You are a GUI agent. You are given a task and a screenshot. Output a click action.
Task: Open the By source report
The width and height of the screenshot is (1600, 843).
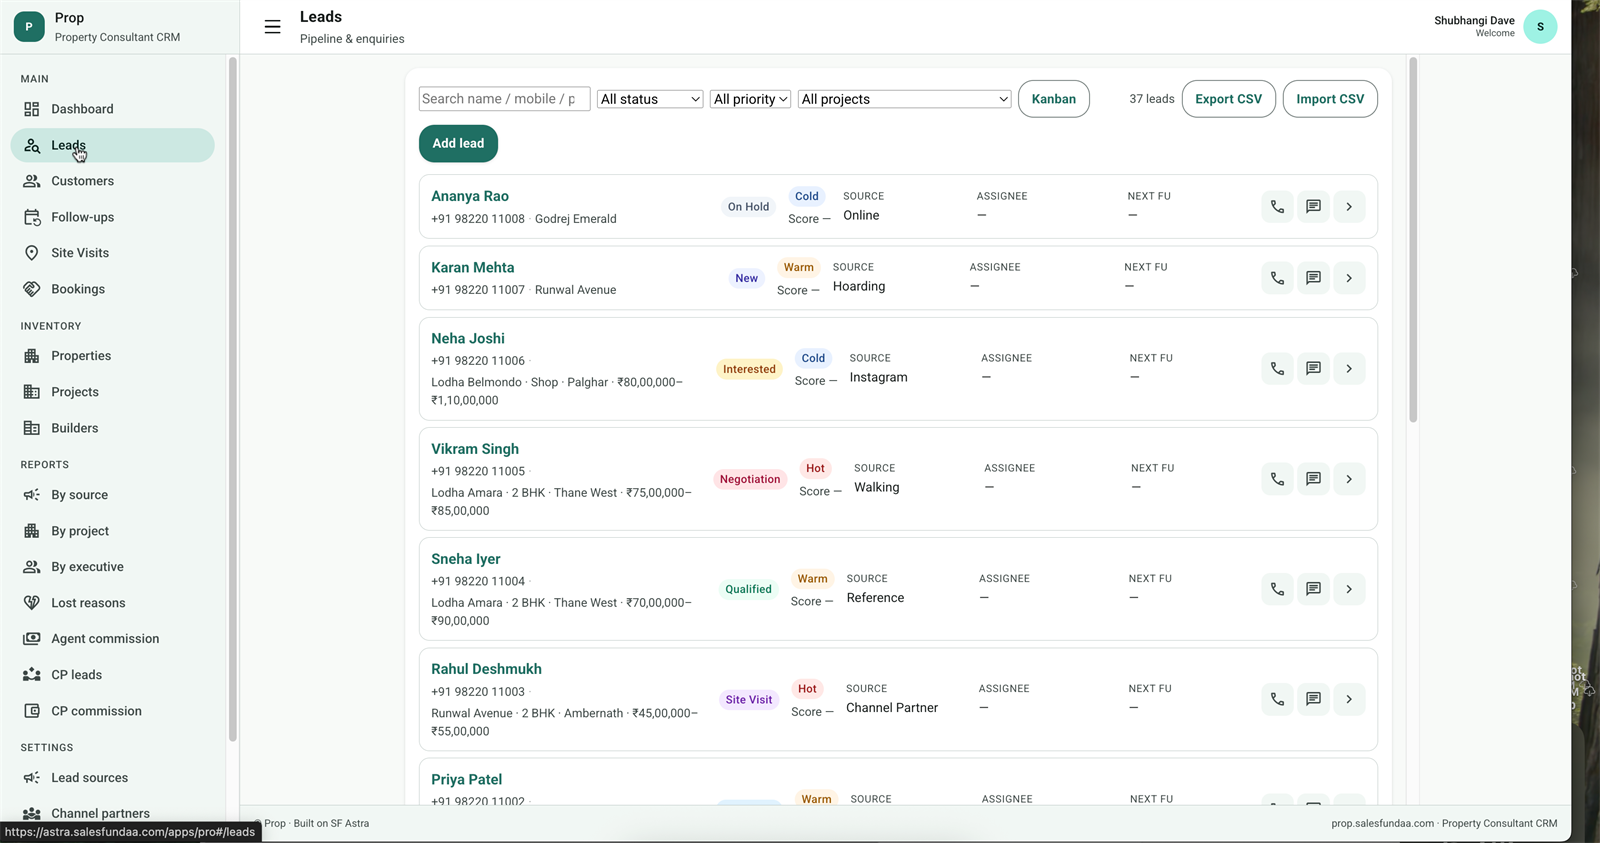pos(113,495)
